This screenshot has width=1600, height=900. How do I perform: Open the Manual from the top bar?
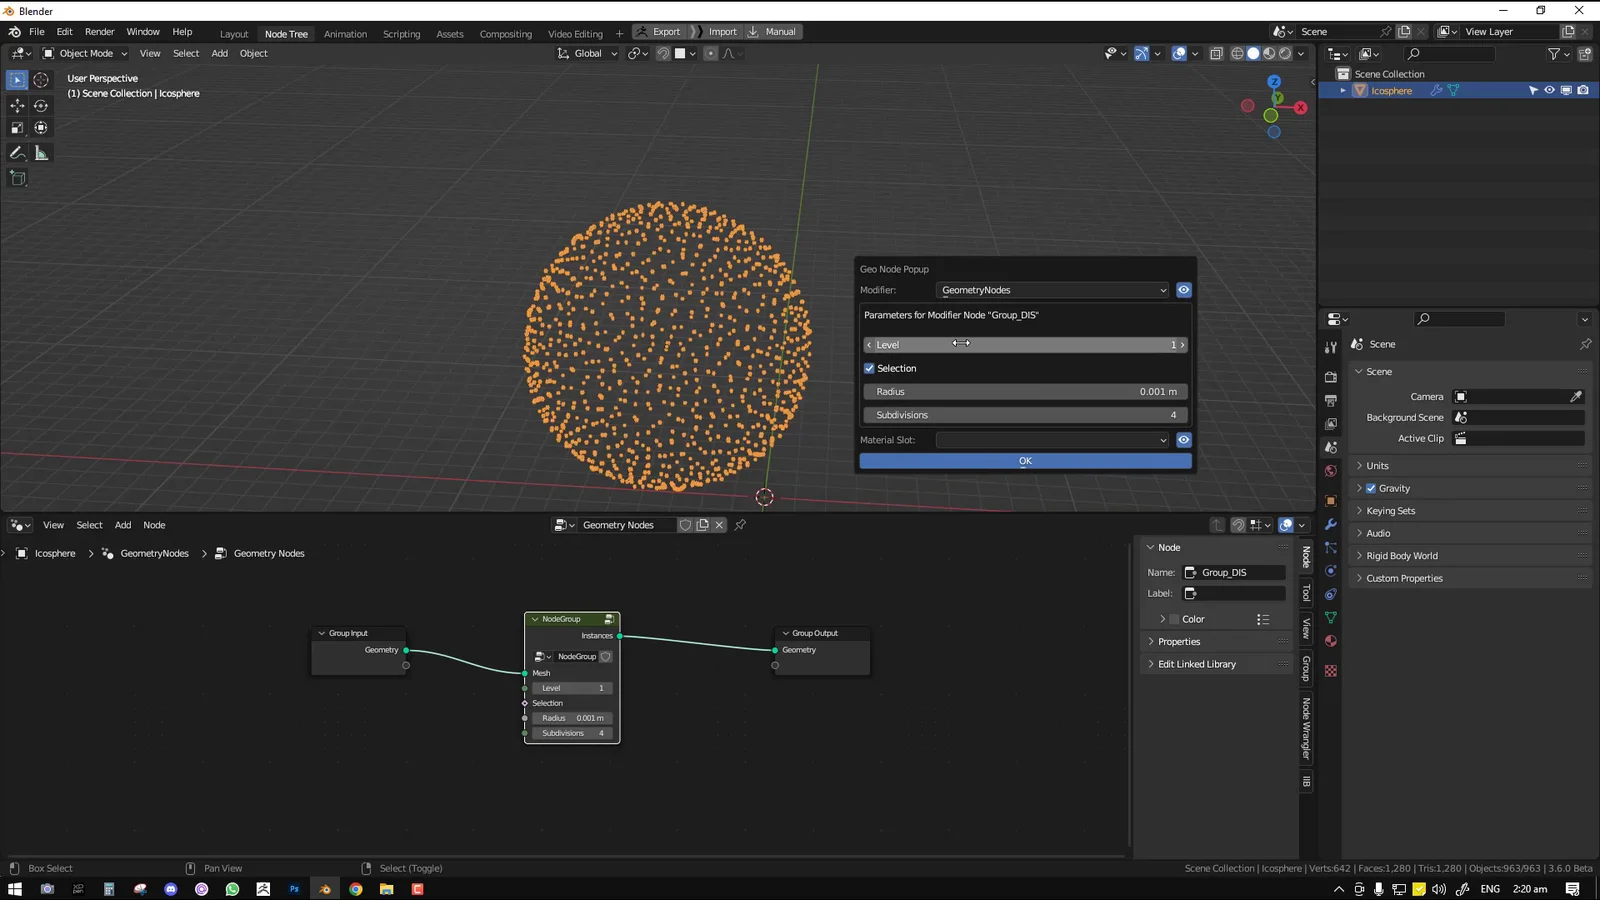click(780, 31)
